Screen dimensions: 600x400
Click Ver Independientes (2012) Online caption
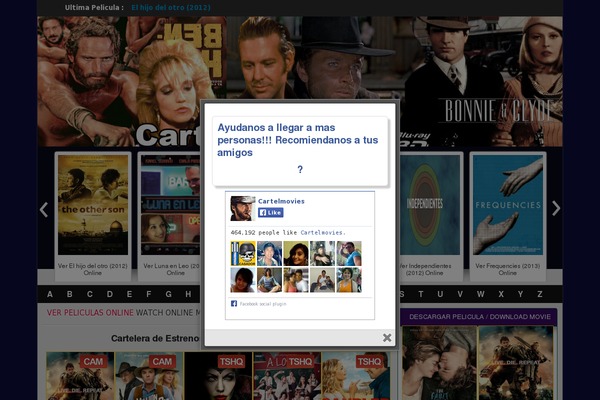pyautogui.click(x=427, y=269)
